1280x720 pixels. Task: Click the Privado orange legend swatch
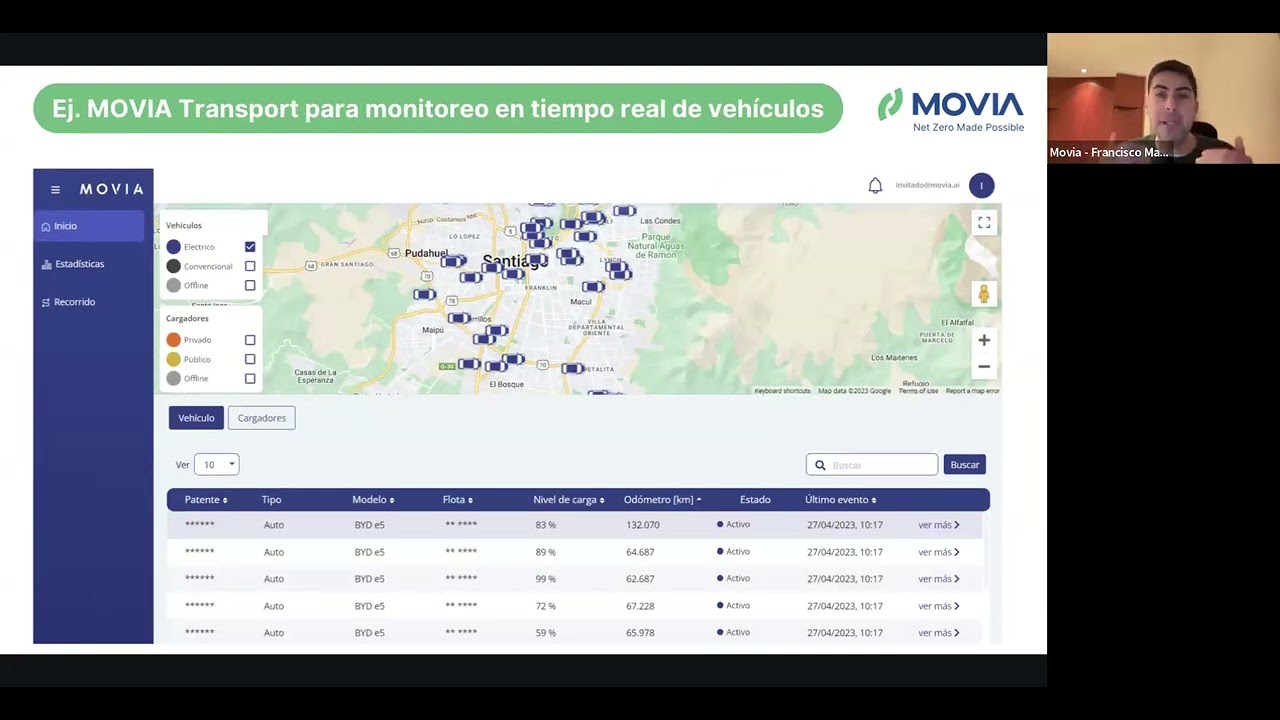174,340
